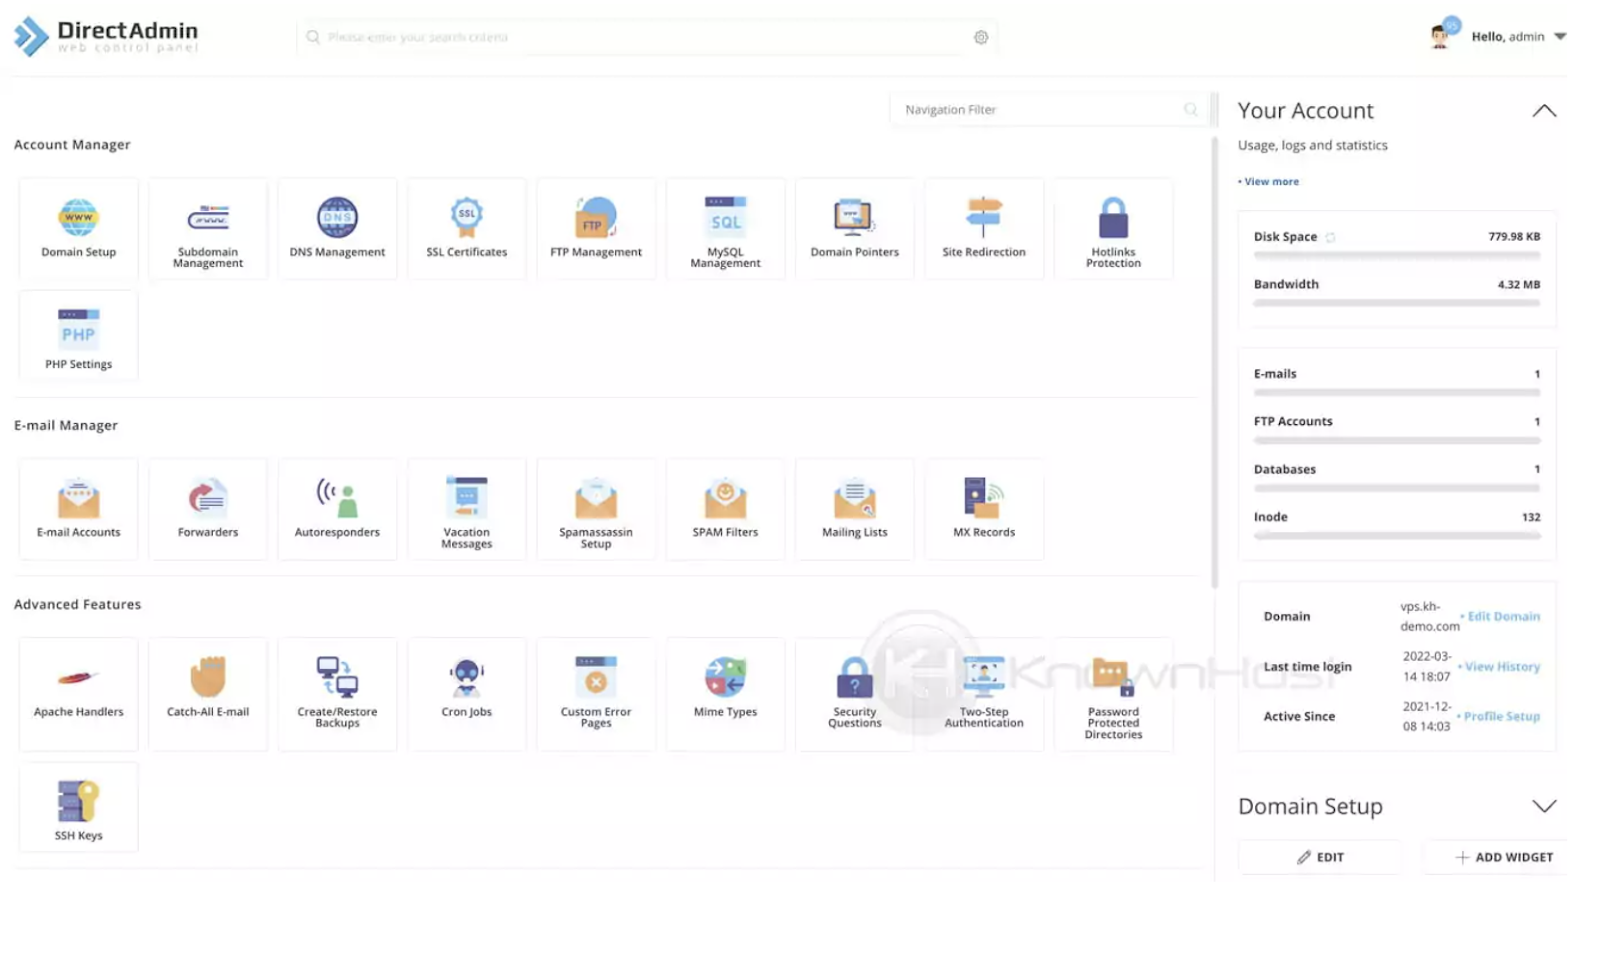Open Custom Error Pages
This screenshot has width=1600, height=954.
tap(596, 694)
